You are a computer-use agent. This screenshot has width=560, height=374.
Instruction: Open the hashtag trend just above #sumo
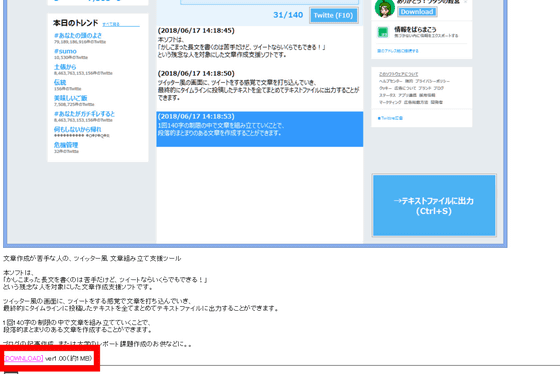(x=78, y=35)
